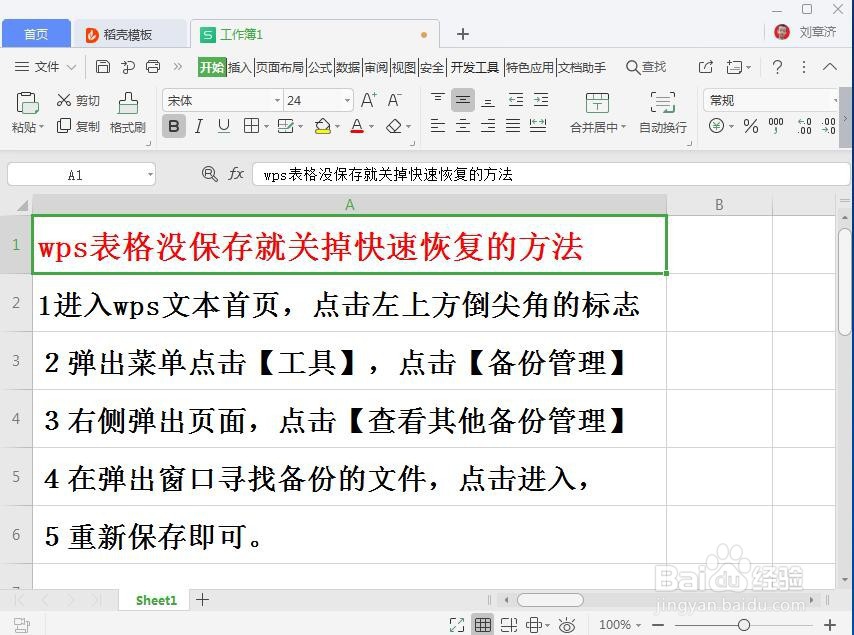Open the font size dropdown showing 24
854x635 pixels.
(x=347, y=100)
